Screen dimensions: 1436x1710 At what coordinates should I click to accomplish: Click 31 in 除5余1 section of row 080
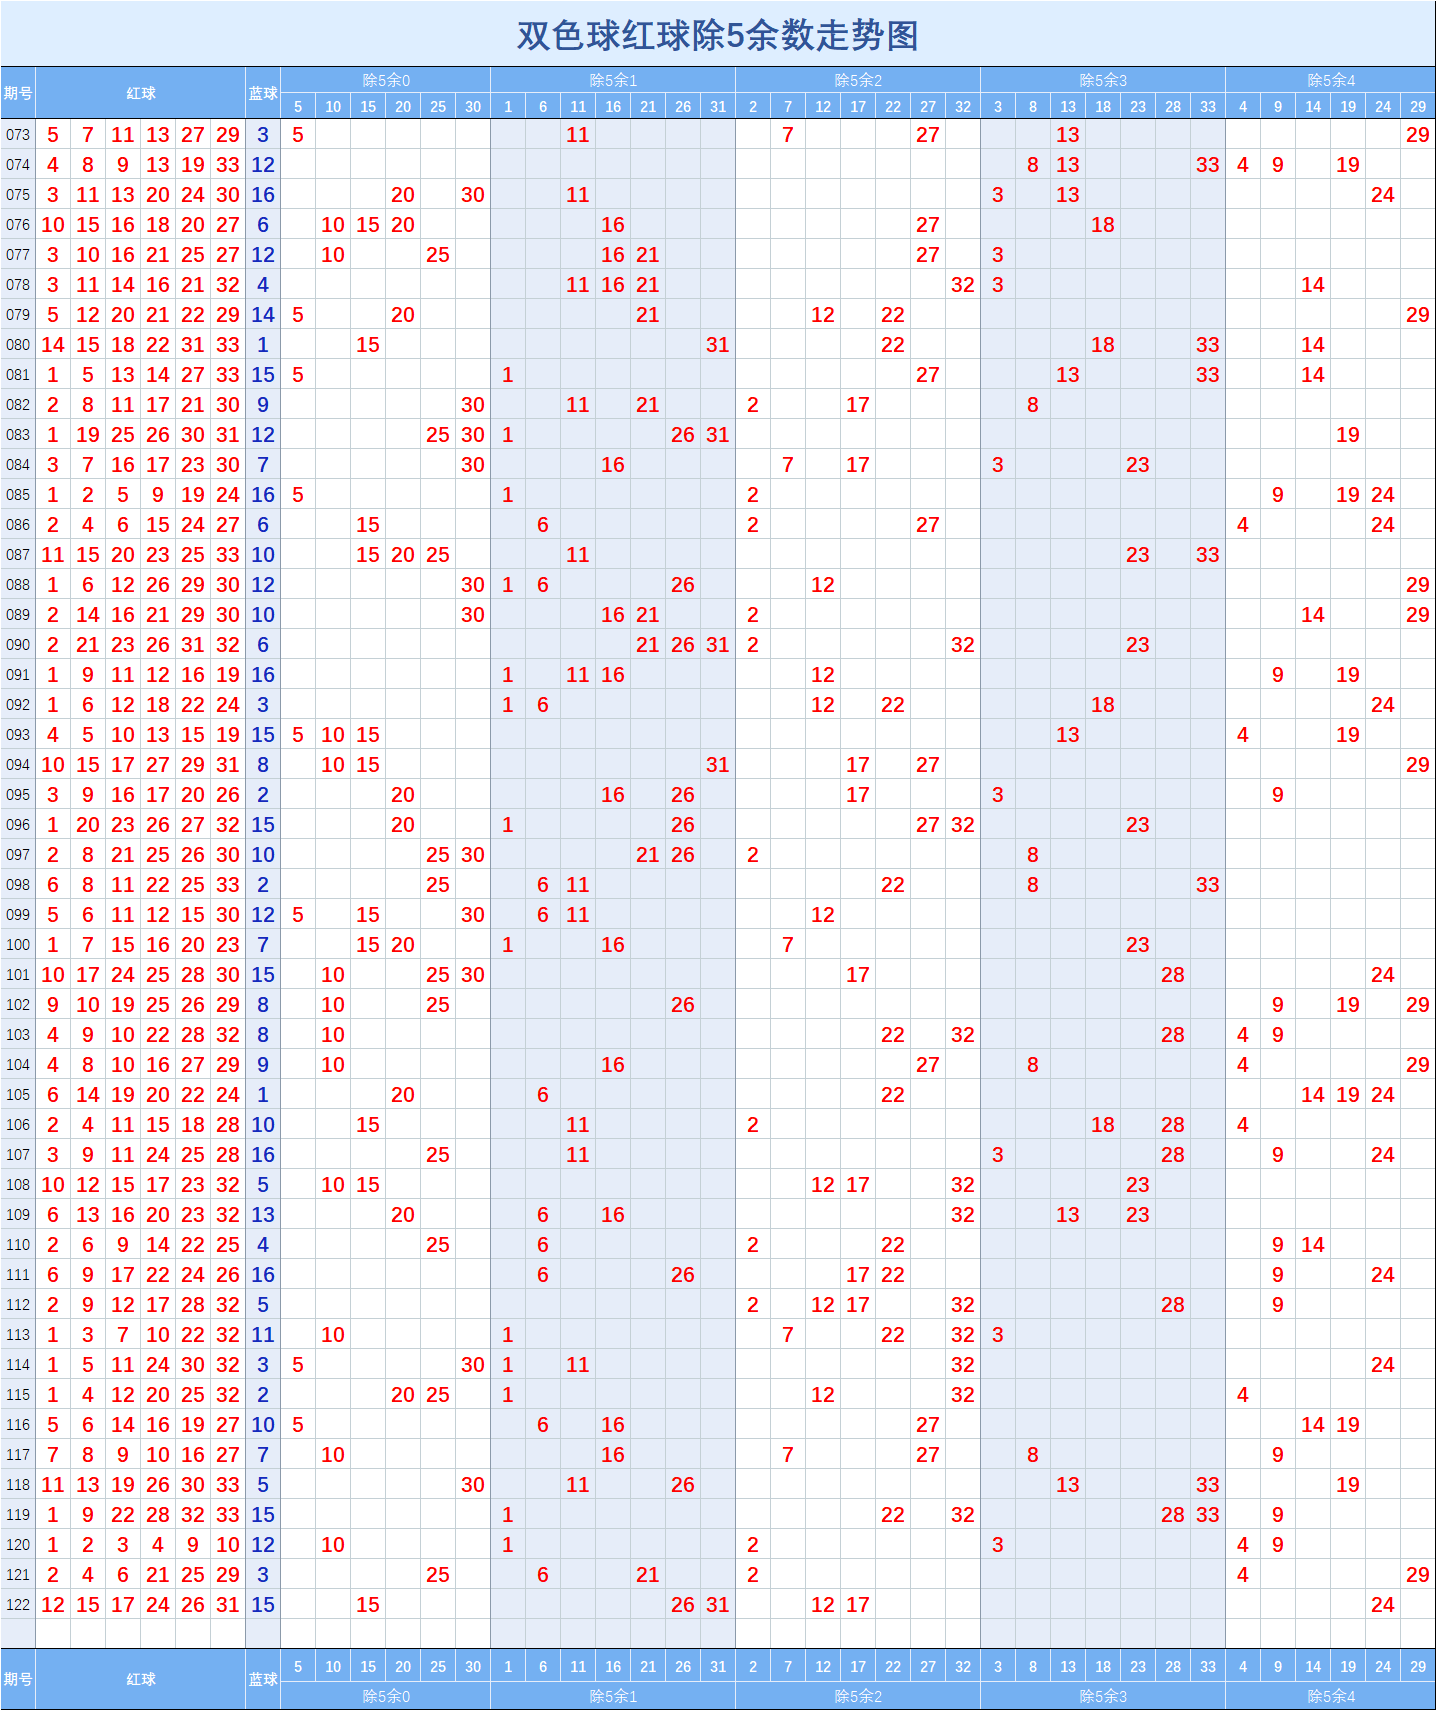pyautogui.click(x=718, y=344)
